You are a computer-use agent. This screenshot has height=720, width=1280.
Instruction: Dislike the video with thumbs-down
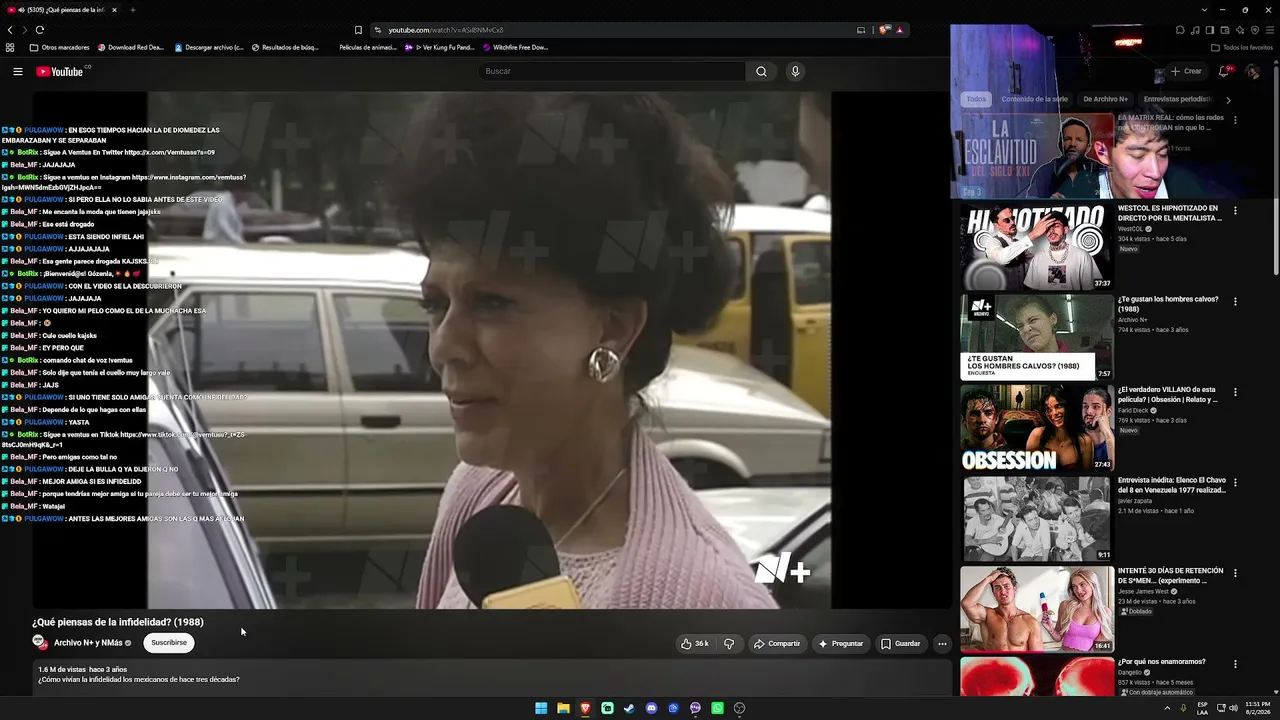click(x=728, y=644)
